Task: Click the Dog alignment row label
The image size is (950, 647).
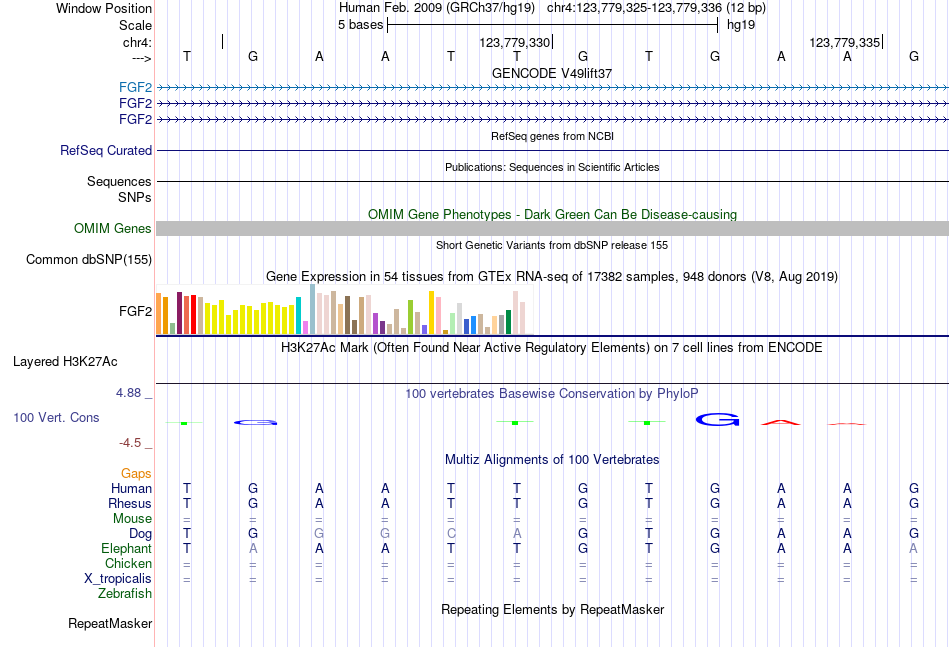Action: [x=141, y=534]
